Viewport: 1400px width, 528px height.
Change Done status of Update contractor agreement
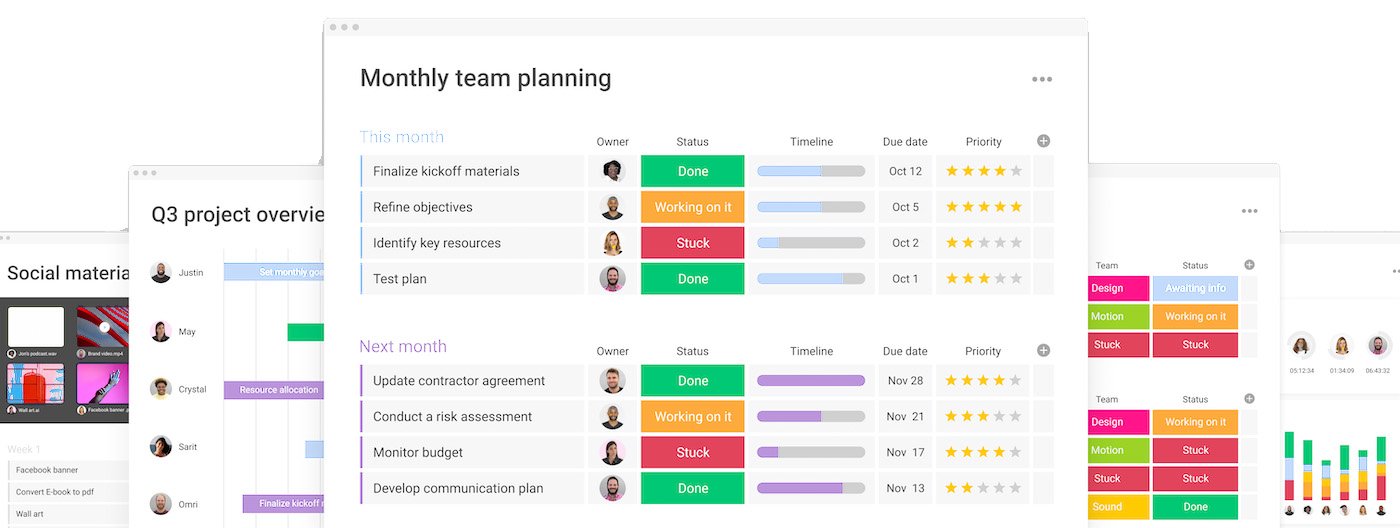(x=692, y=380)
